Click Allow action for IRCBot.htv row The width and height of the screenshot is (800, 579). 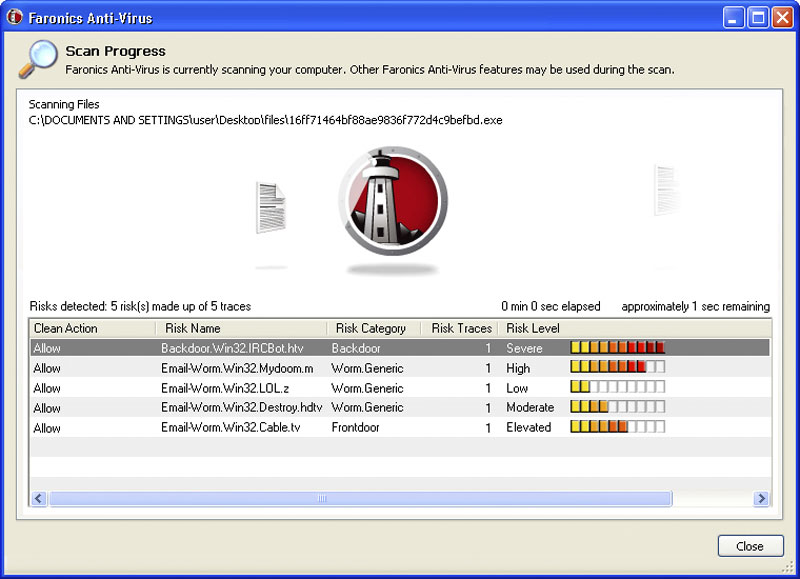[x=47, y=348]
